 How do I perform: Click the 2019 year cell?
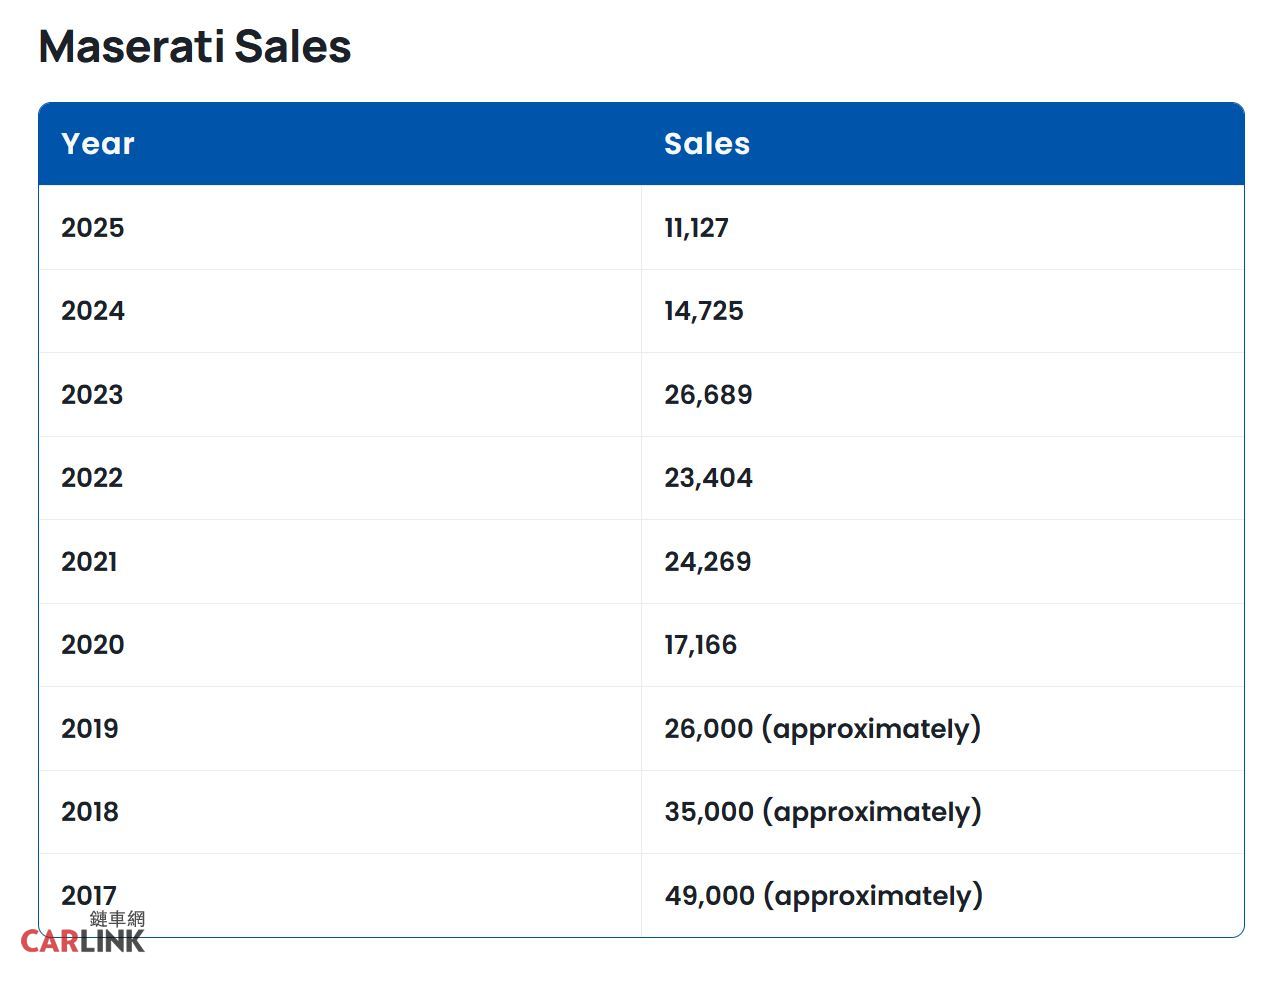point(90,729)
